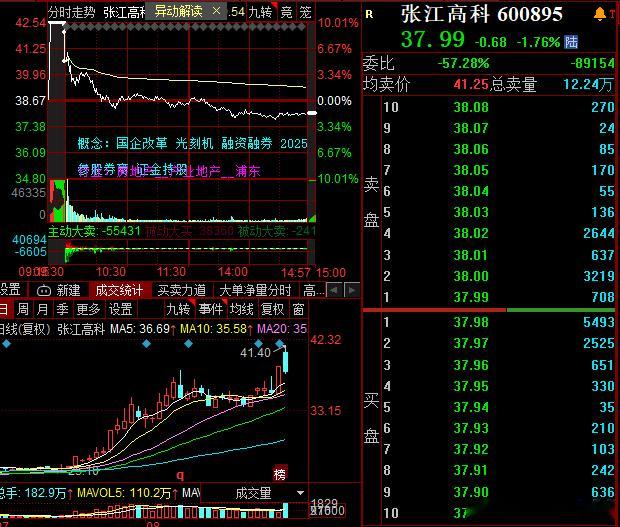The height and width of the screenshot is (527, 620).
Task: Click buy level 2 price 37.97
Action: click(471, 343)
